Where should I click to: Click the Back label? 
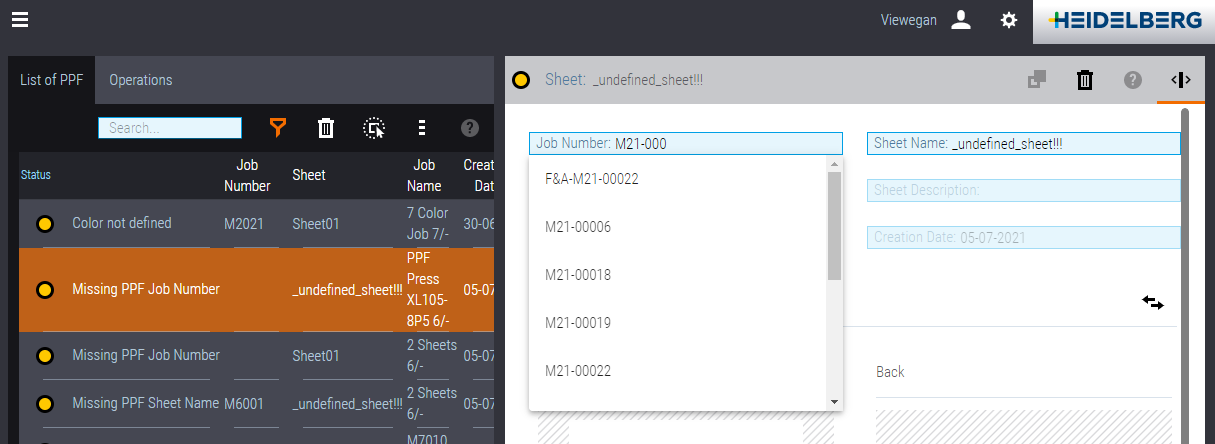[890, 372]
